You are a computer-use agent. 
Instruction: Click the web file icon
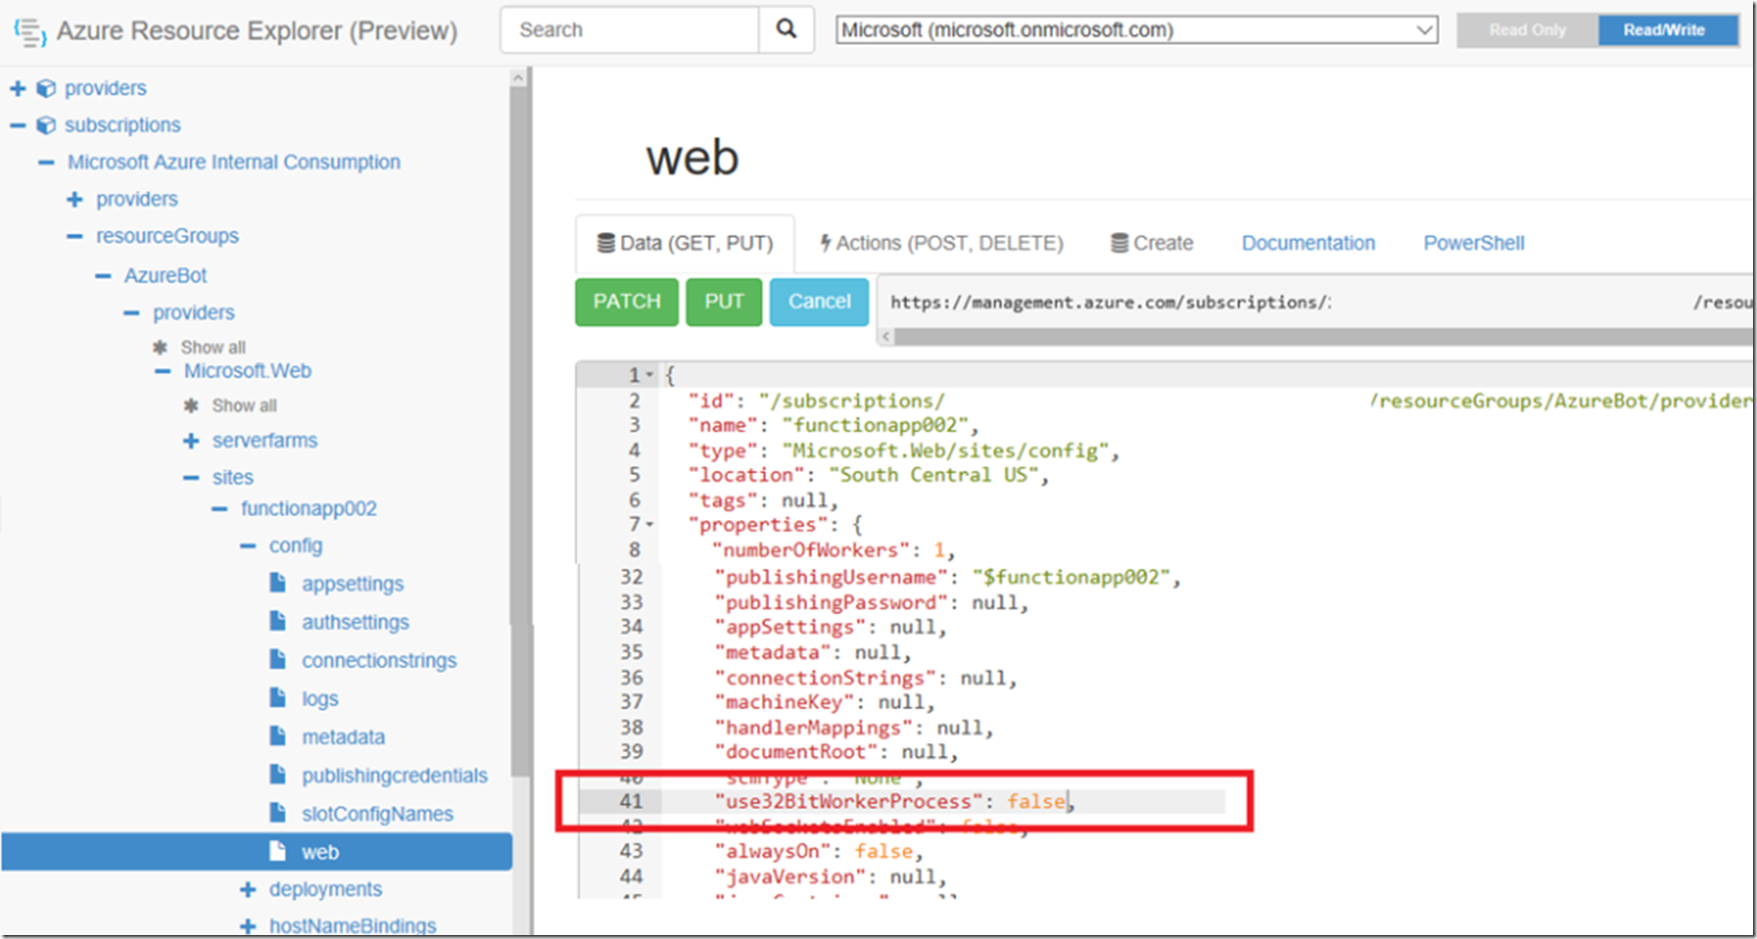(278, 851)
